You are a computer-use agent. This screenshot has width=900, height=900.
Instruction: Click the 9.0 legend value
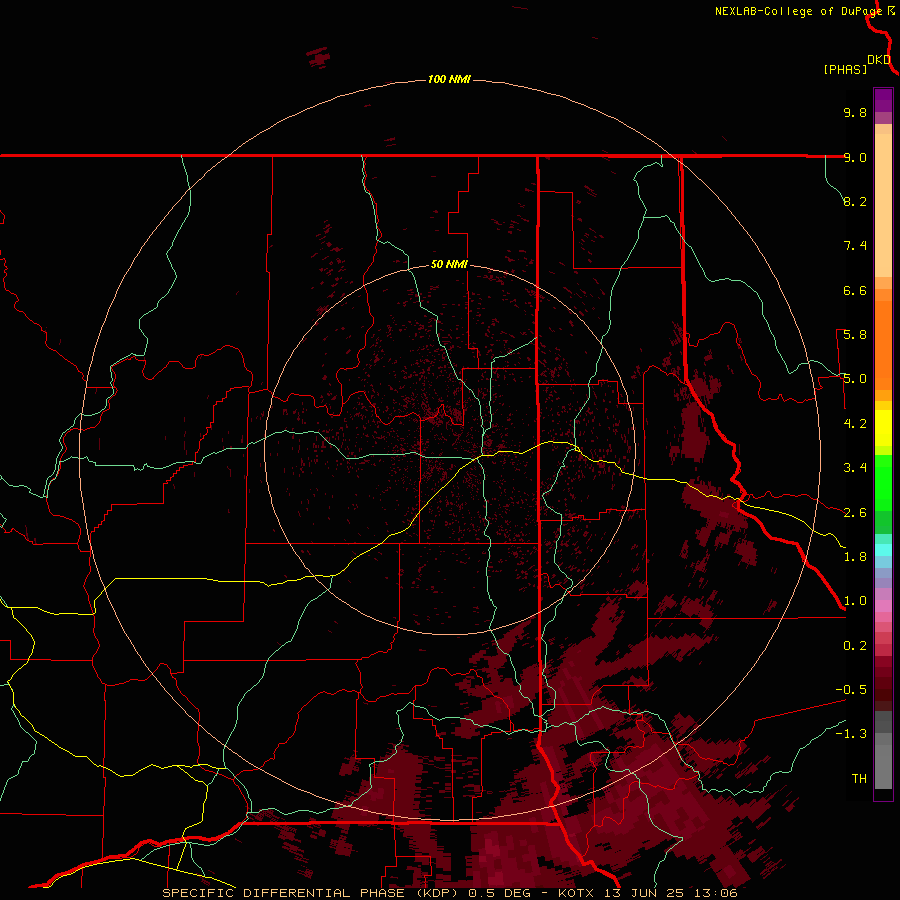[x=855, y=157]
